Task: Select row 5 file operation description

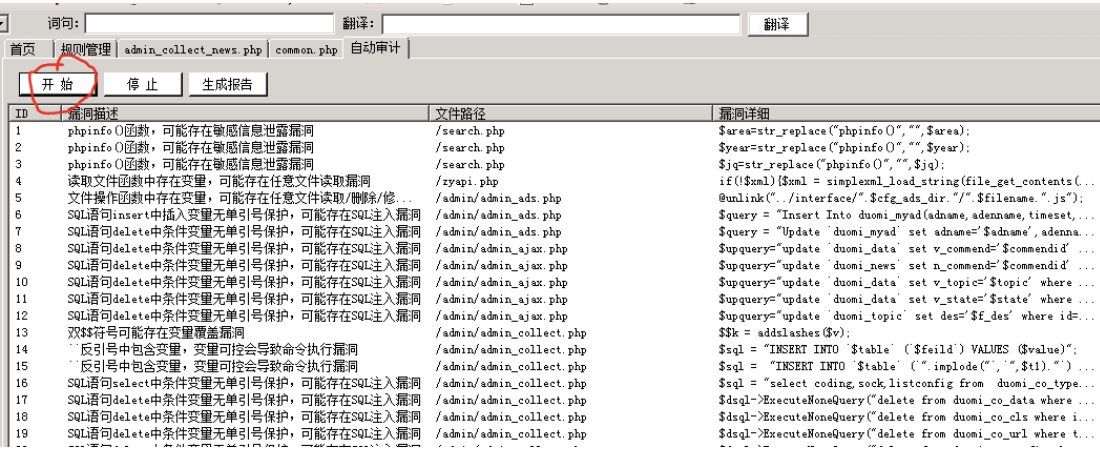Action: point(239,198)
